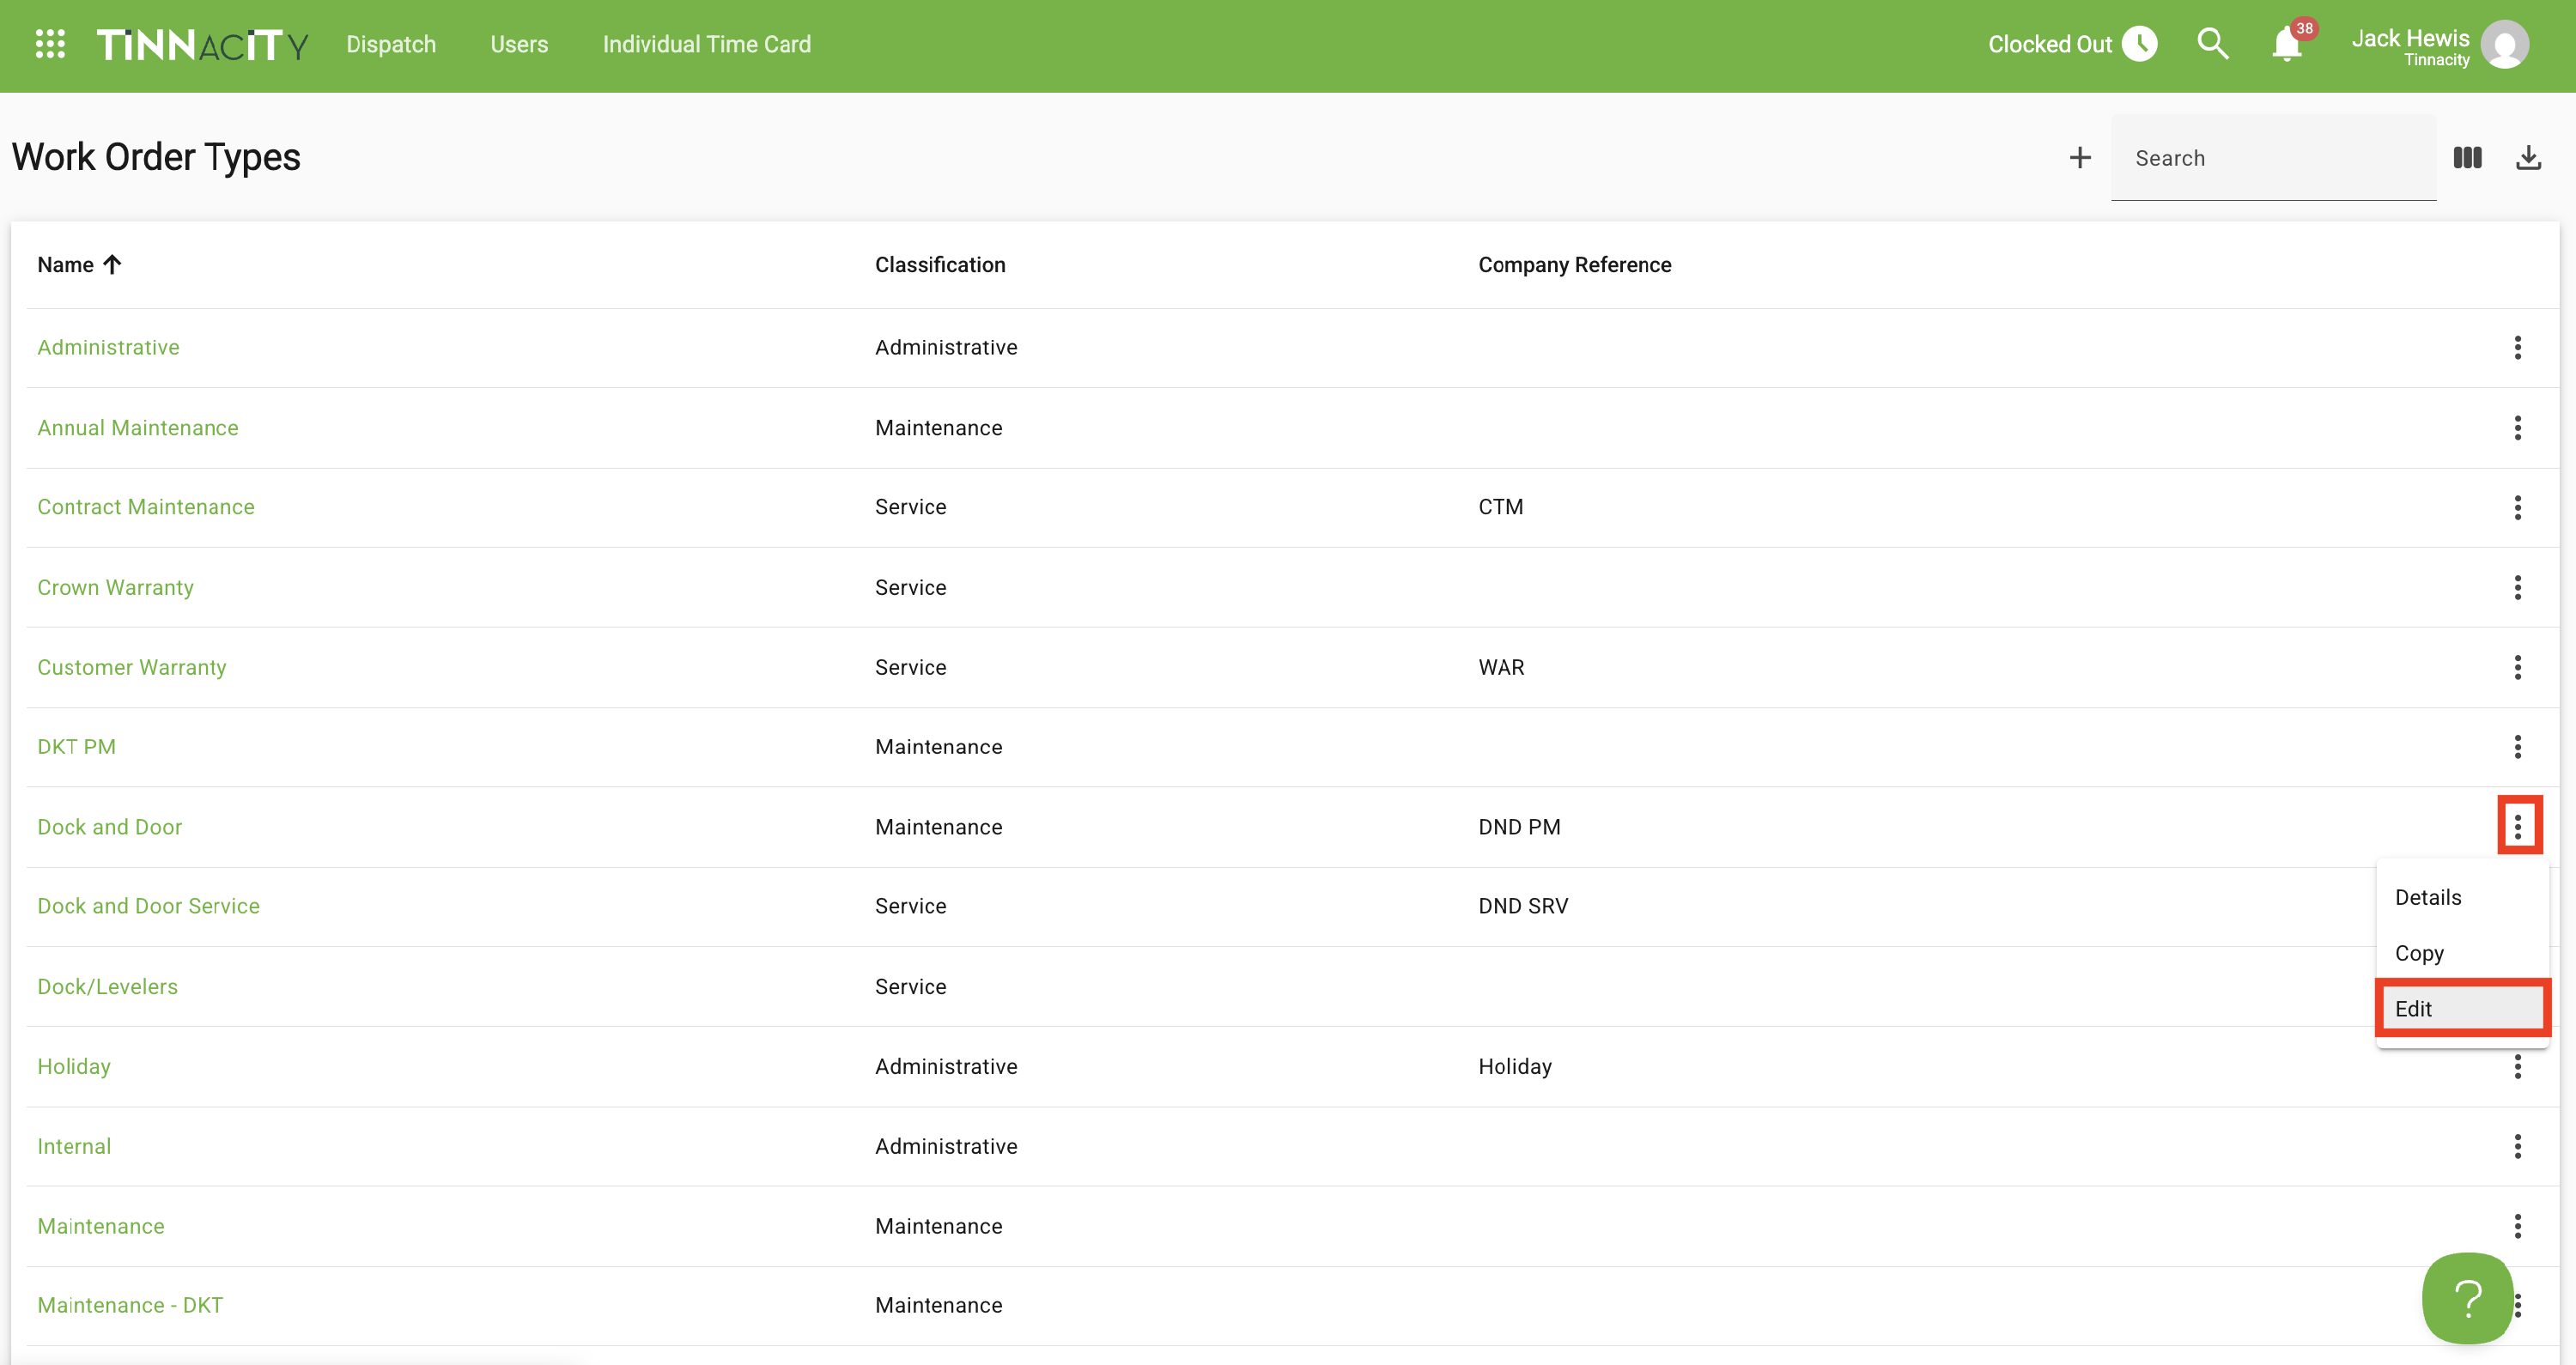
Task: Choose Details from the context menu
Action: click(2463, 897)
